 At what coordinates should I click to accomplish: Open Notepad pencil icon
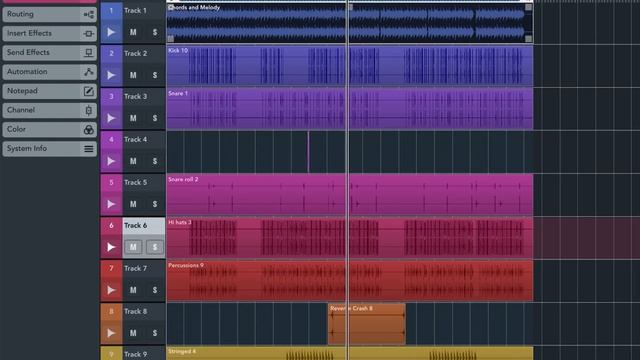coord(89,91)
